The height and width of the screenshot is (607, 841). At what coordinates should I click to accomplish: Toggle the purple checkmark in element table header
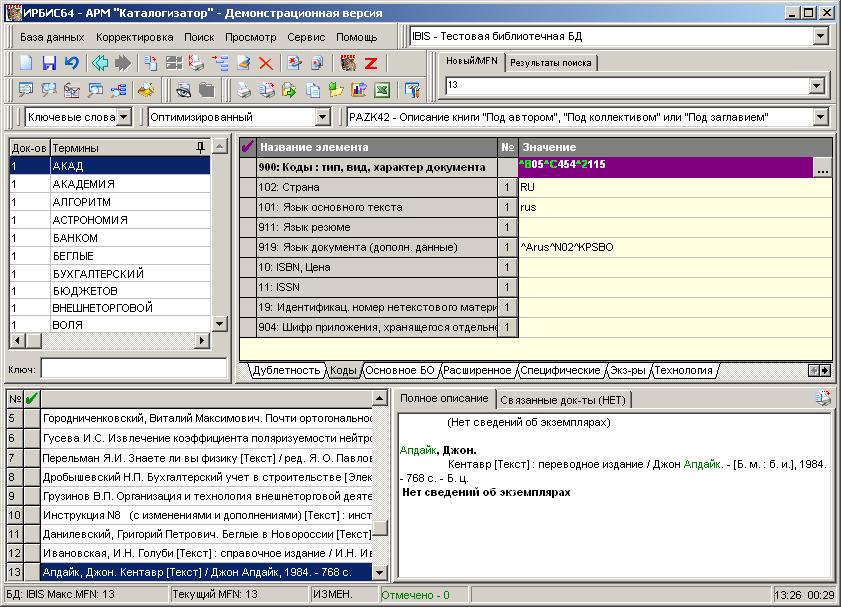click(x=247, y=147)
